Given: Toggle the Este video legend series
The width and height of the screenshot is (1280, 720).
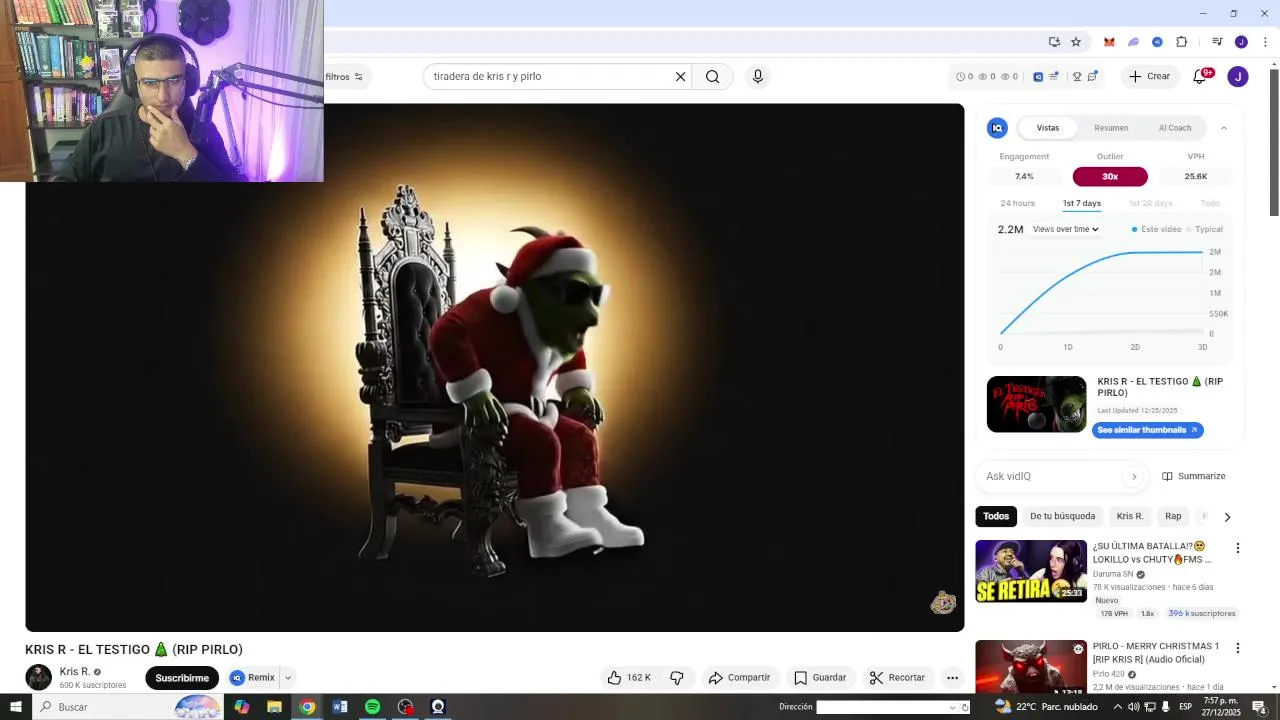Looking at the screenshot, I should (1156, 229).
